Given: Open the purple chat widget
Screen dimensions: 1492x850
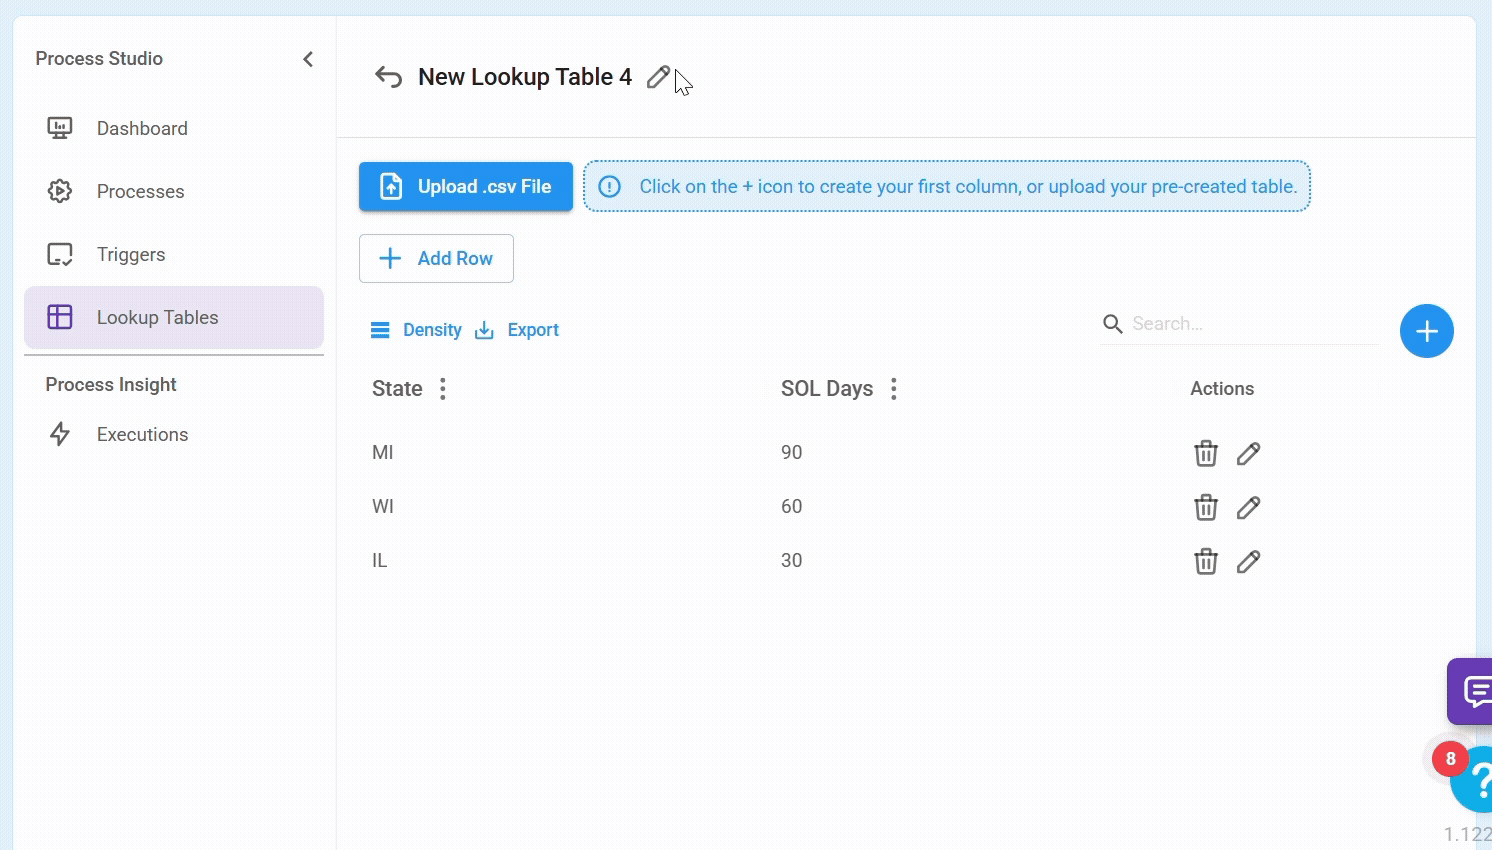Looking at the screenshot, I should (1471, 691).
